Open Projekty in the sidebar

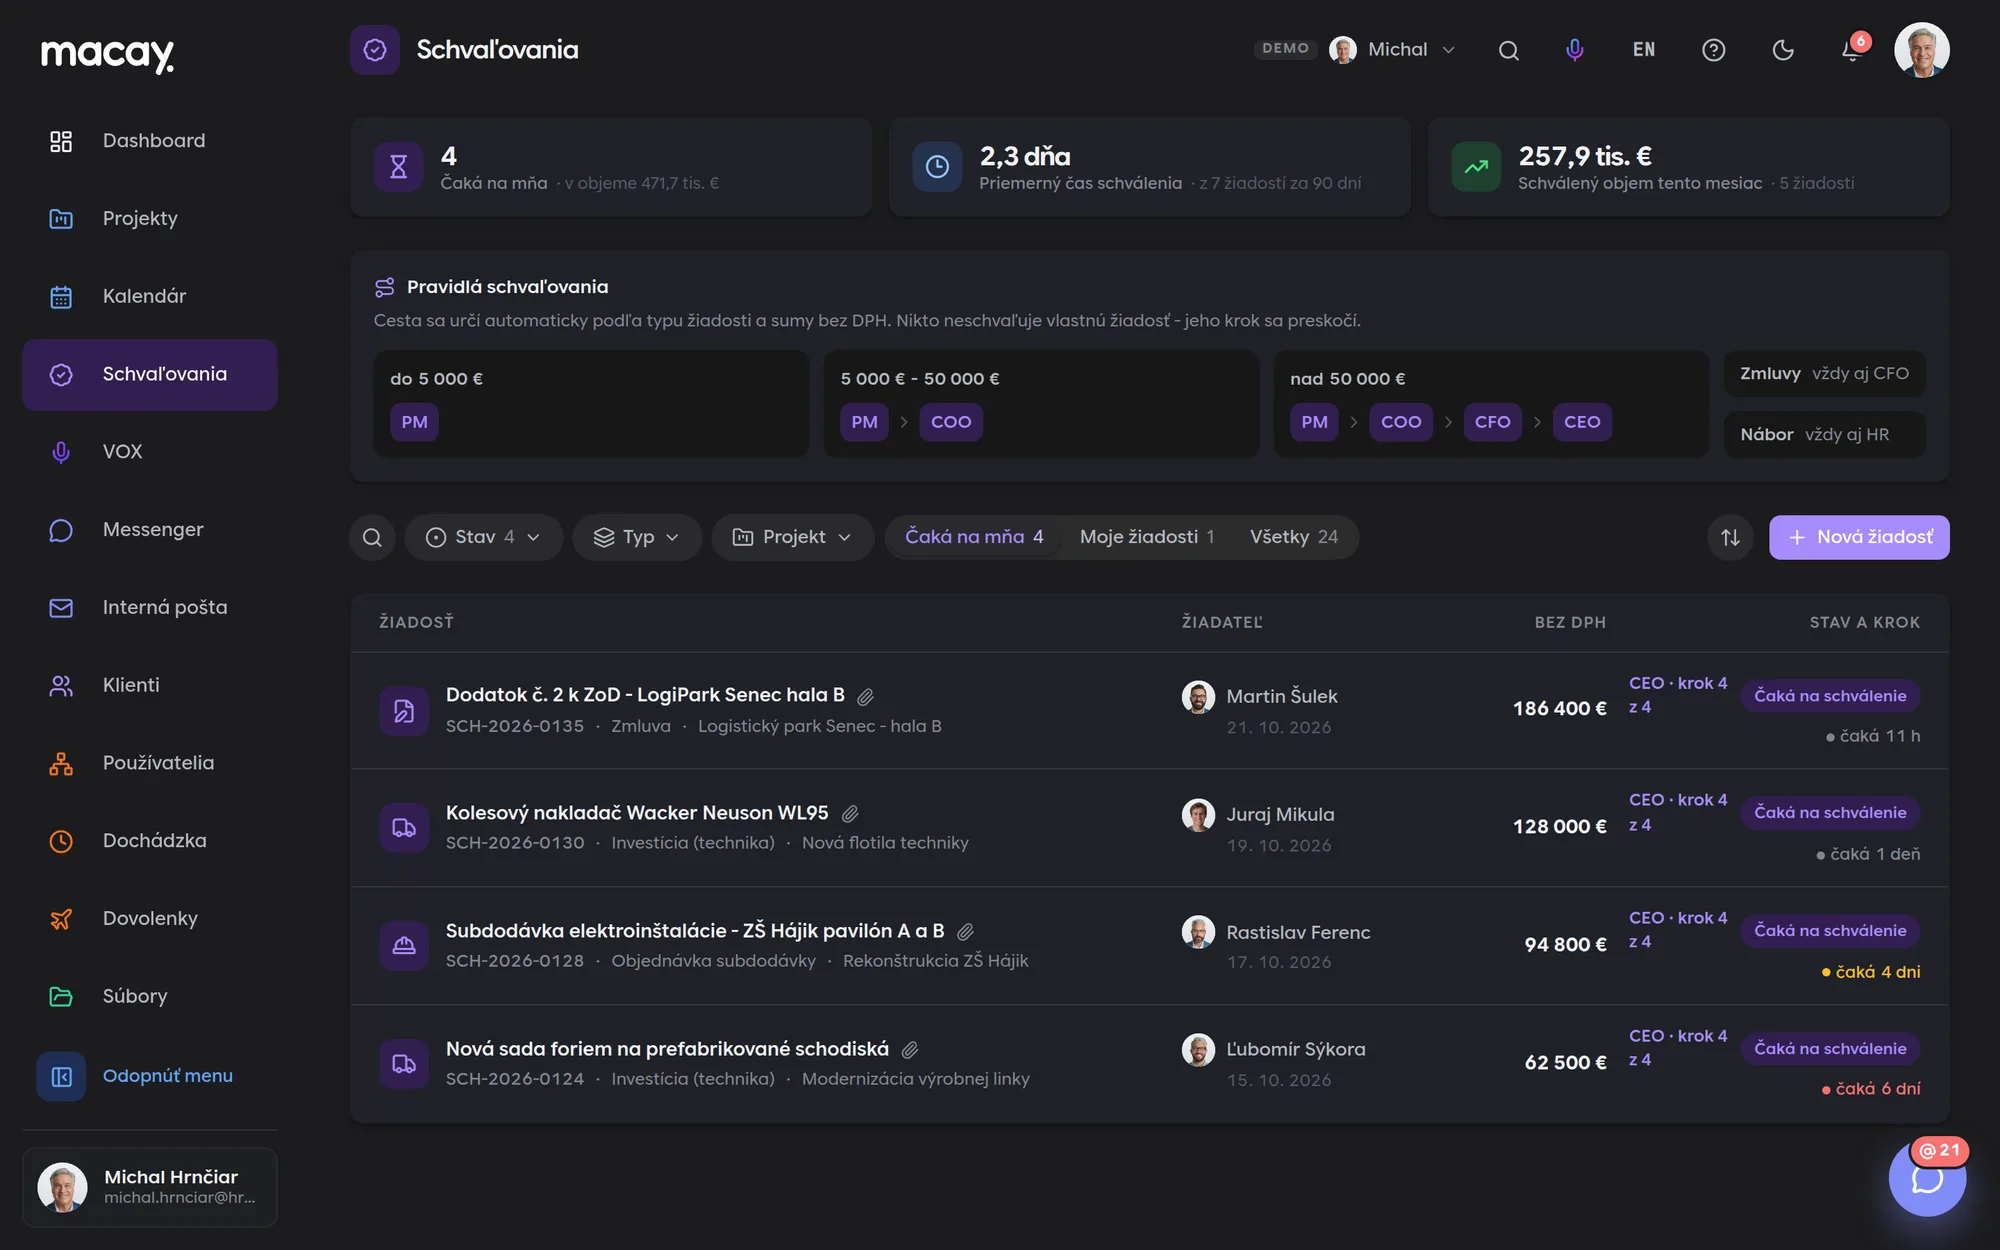[x=150, y=219]
